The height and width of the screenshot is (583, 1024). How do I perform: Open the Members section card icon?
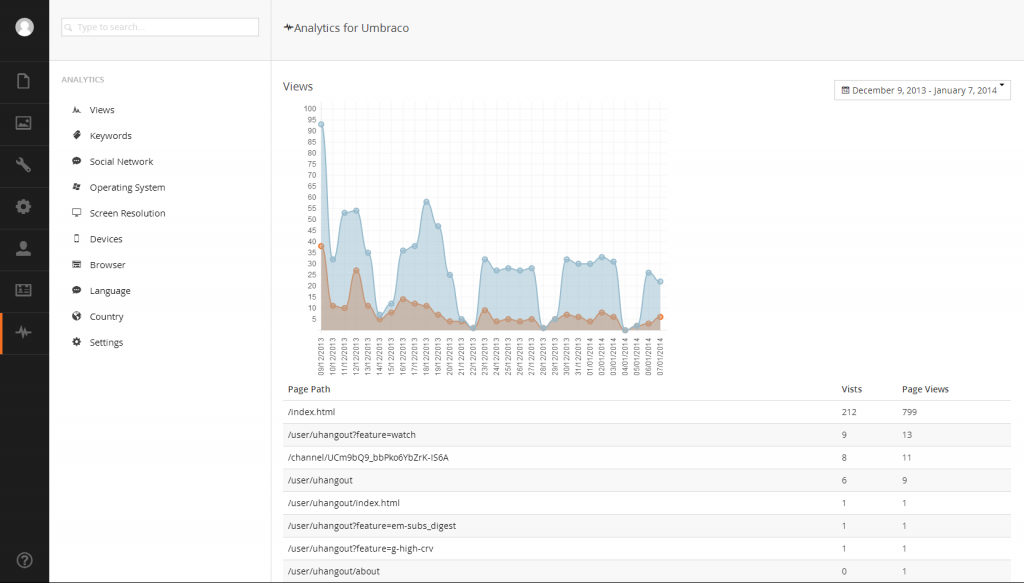[24, 290]
